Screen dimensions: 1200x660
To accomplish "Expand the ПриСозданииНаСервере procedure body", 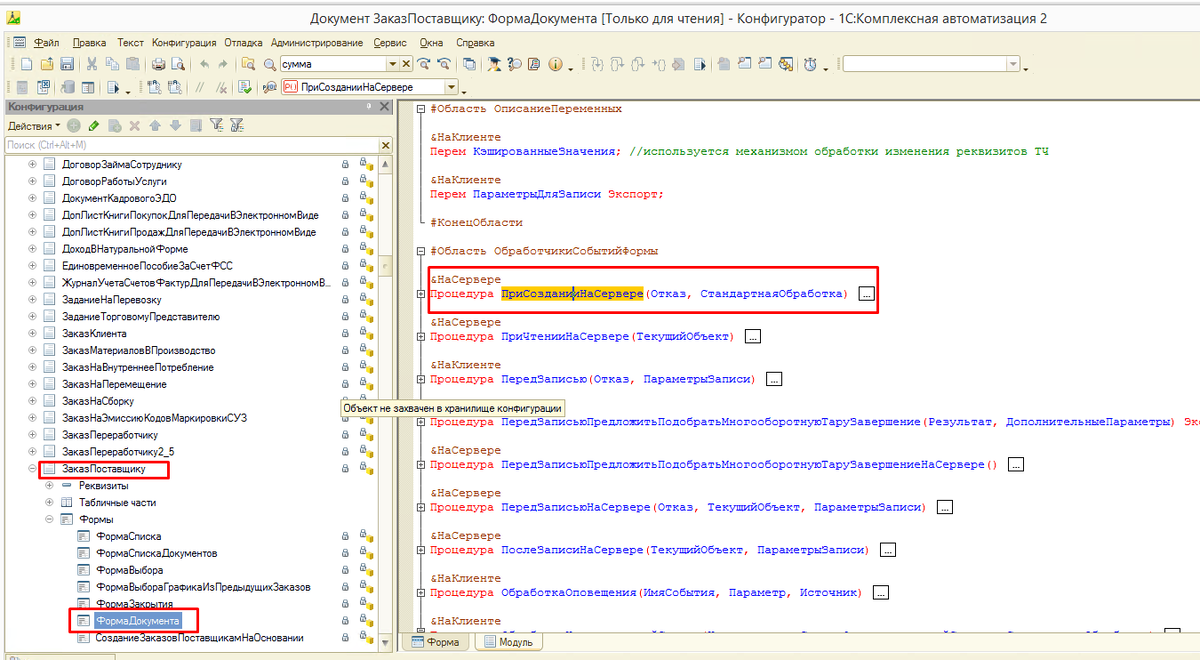I will point(421,294).
